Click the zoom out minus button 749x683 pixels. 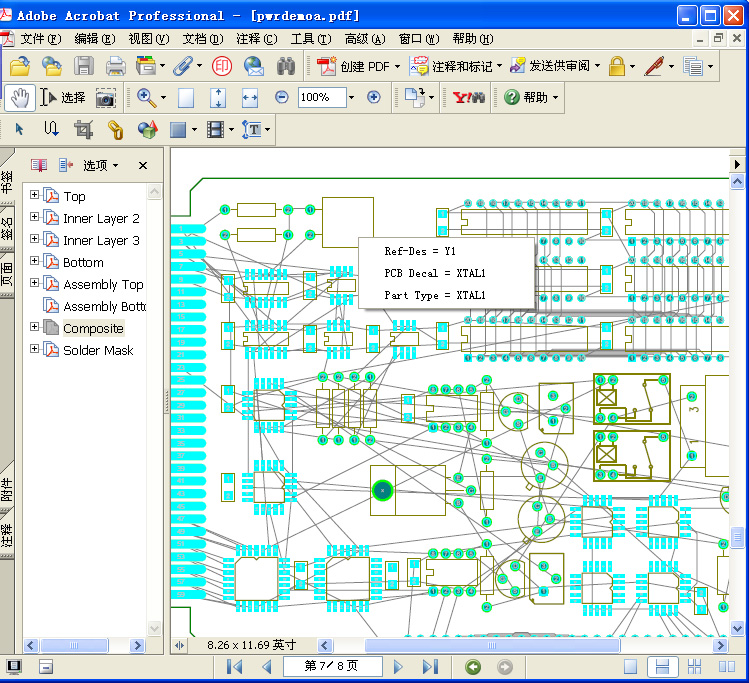point(282,97)
